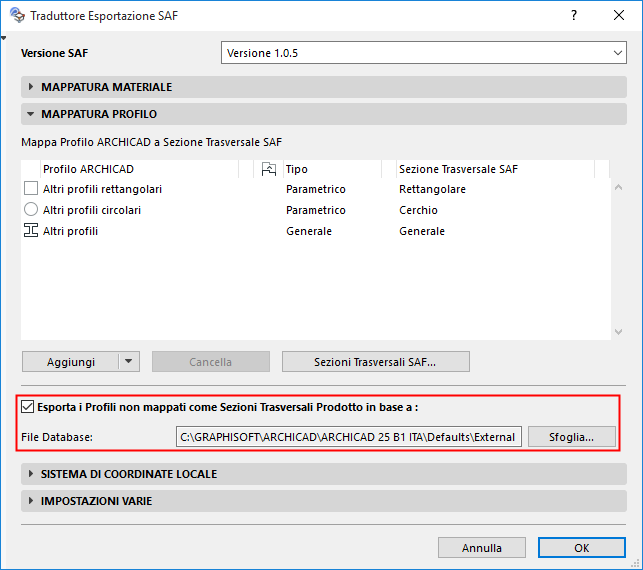
Task: Click the profile list scroll up arrow
Action: pyautogui.click(x=619, y=187)
